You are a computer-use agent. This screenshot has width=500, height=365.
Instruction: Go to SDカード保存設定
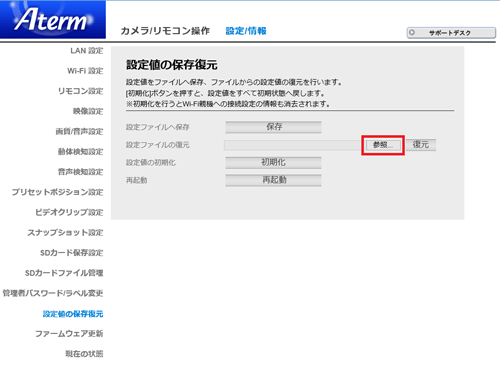coord(72,253)
